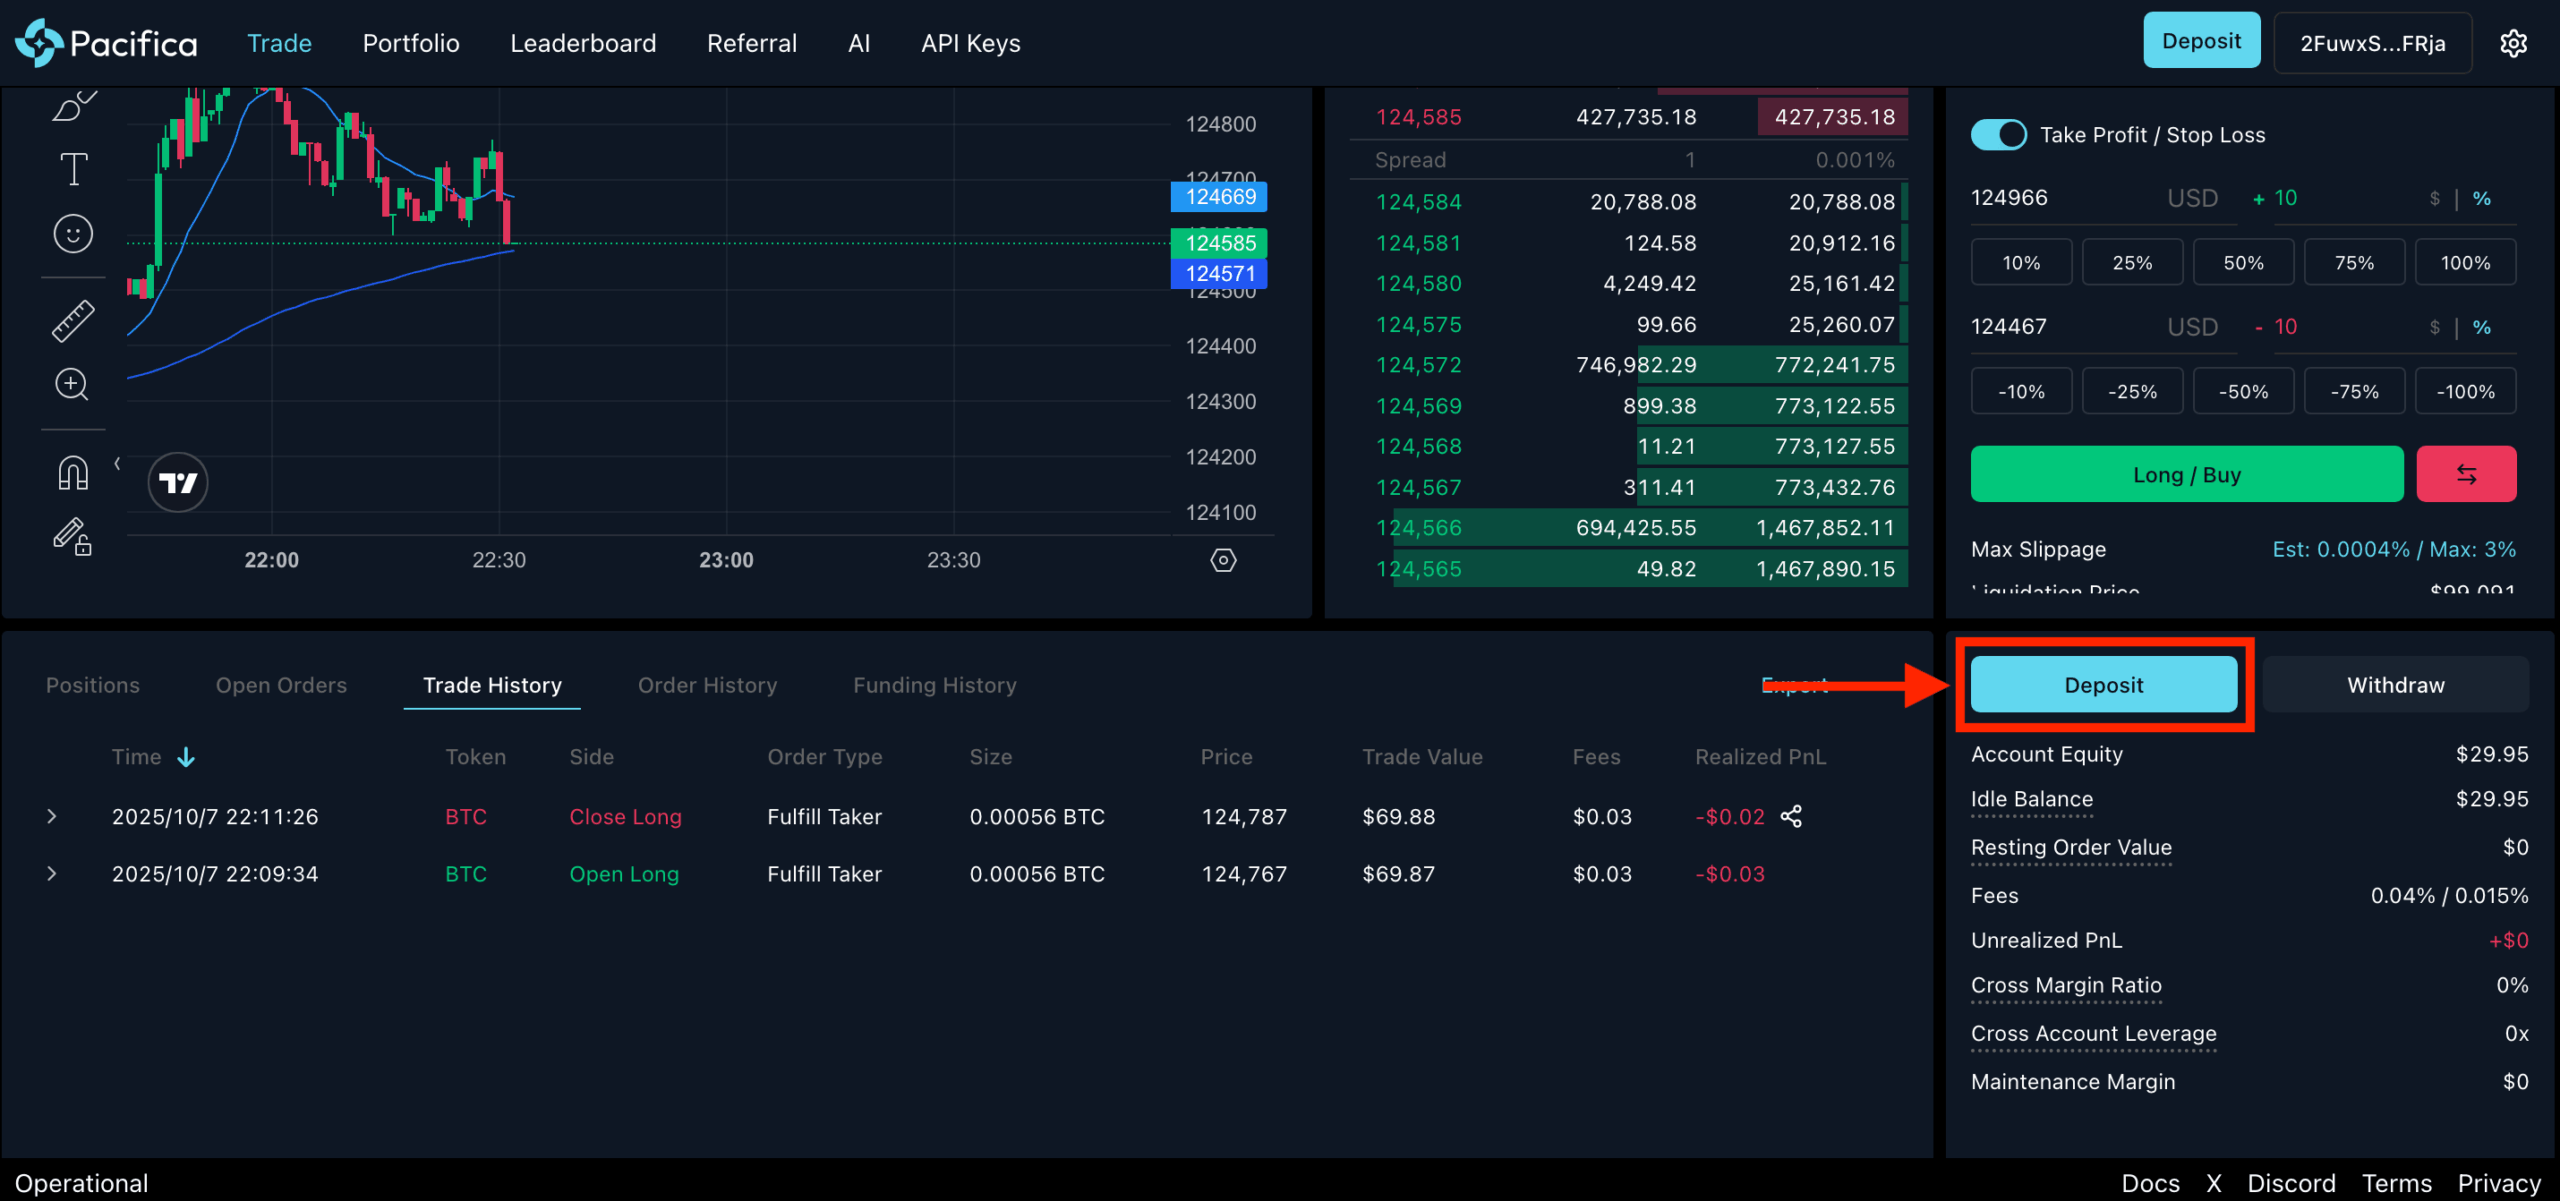Click the Long / Buy button
The width and height of the screenshot is (2560, 1201).
[2186, 474]
